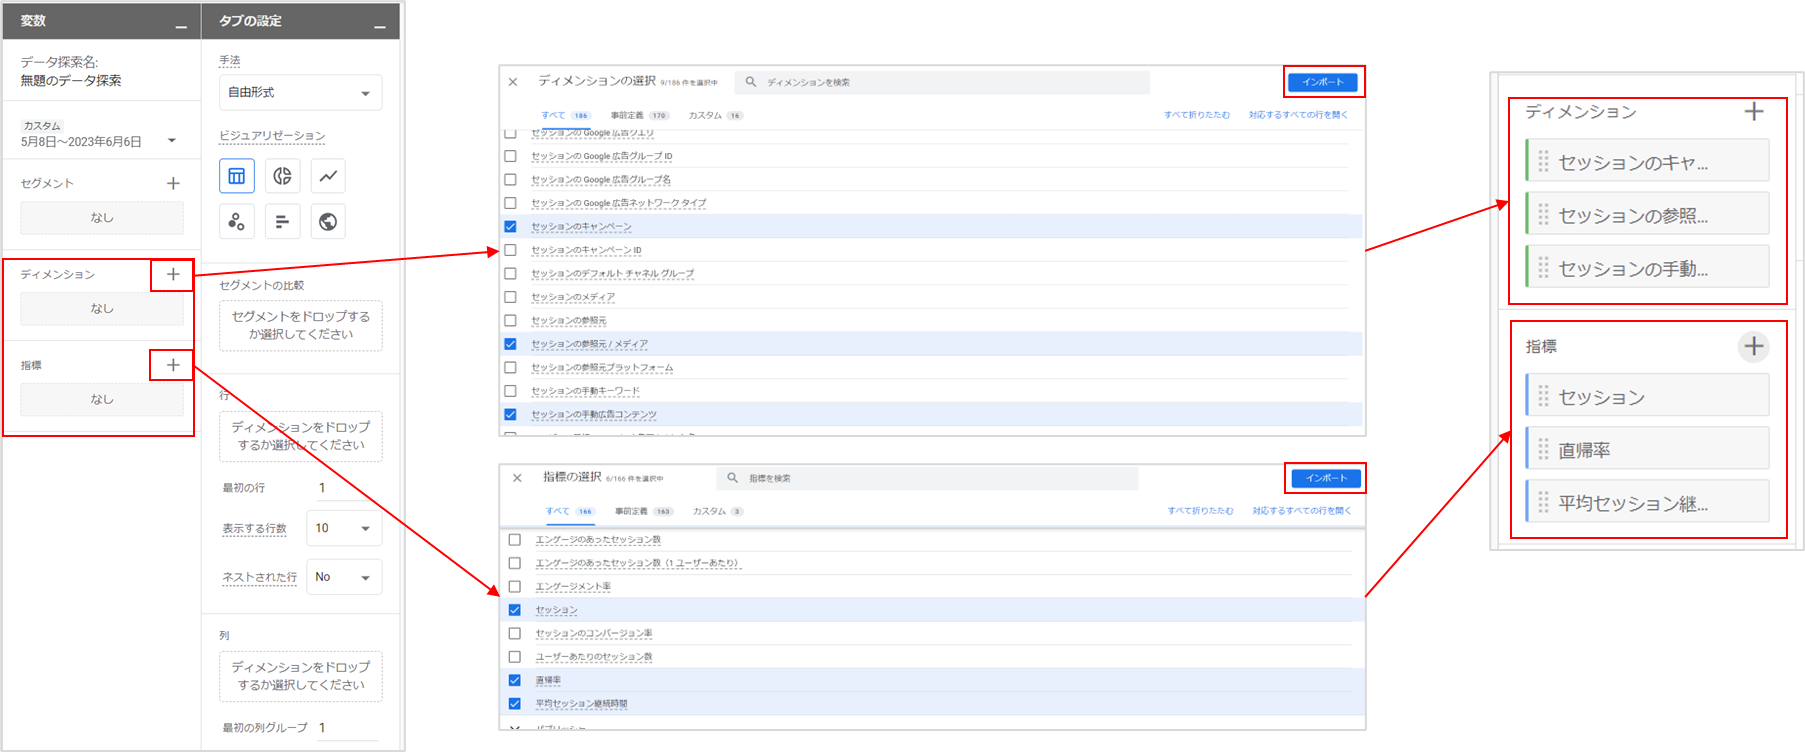Select the donut chart visualization
Image resolution: width=1805 pixels, height=752 pixels.
pos(282,176)
